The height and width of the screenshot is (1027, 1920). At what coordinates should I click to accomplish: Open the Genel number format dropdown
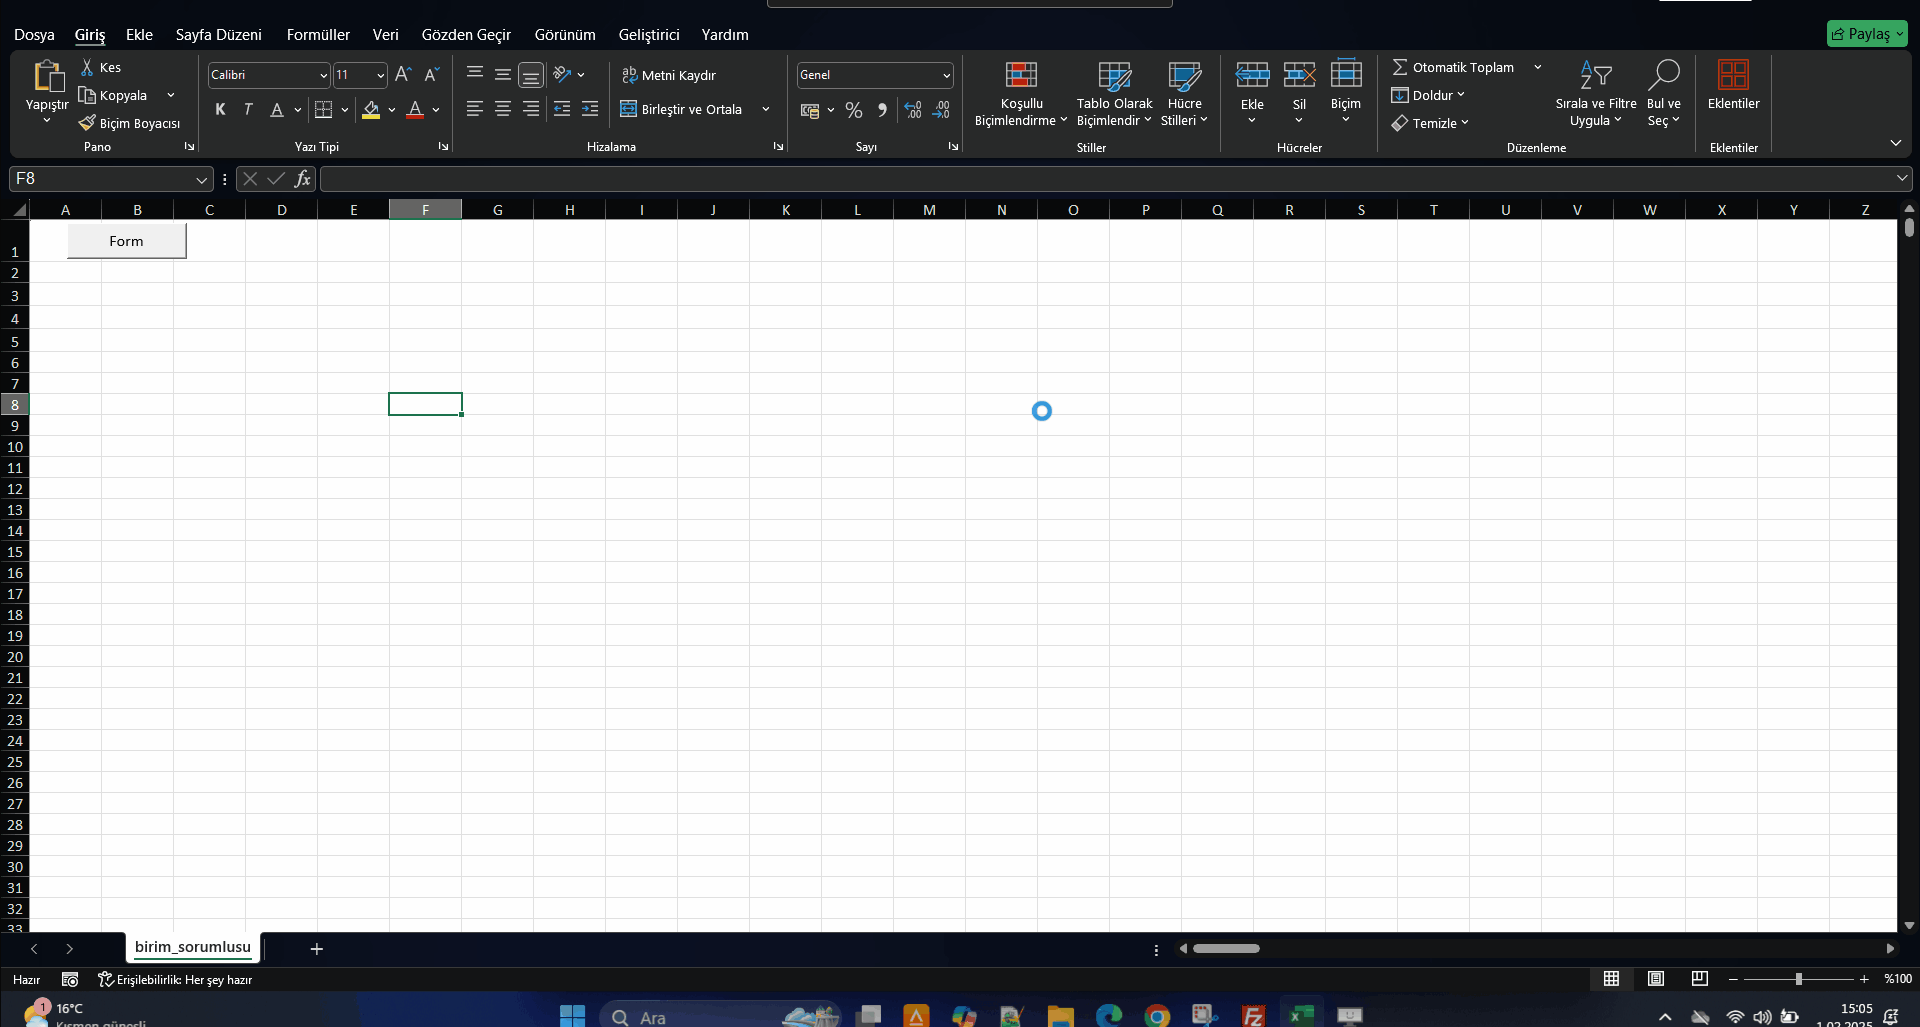click(x=946, y=75)
